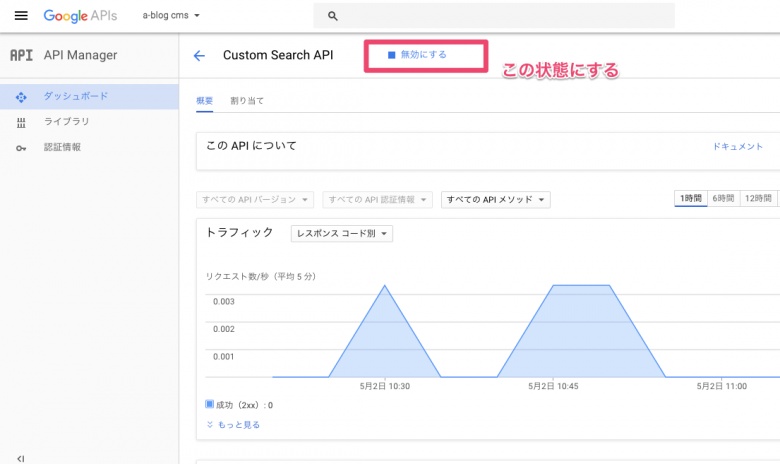Switch to the 割り当て tab

point(247,101)
